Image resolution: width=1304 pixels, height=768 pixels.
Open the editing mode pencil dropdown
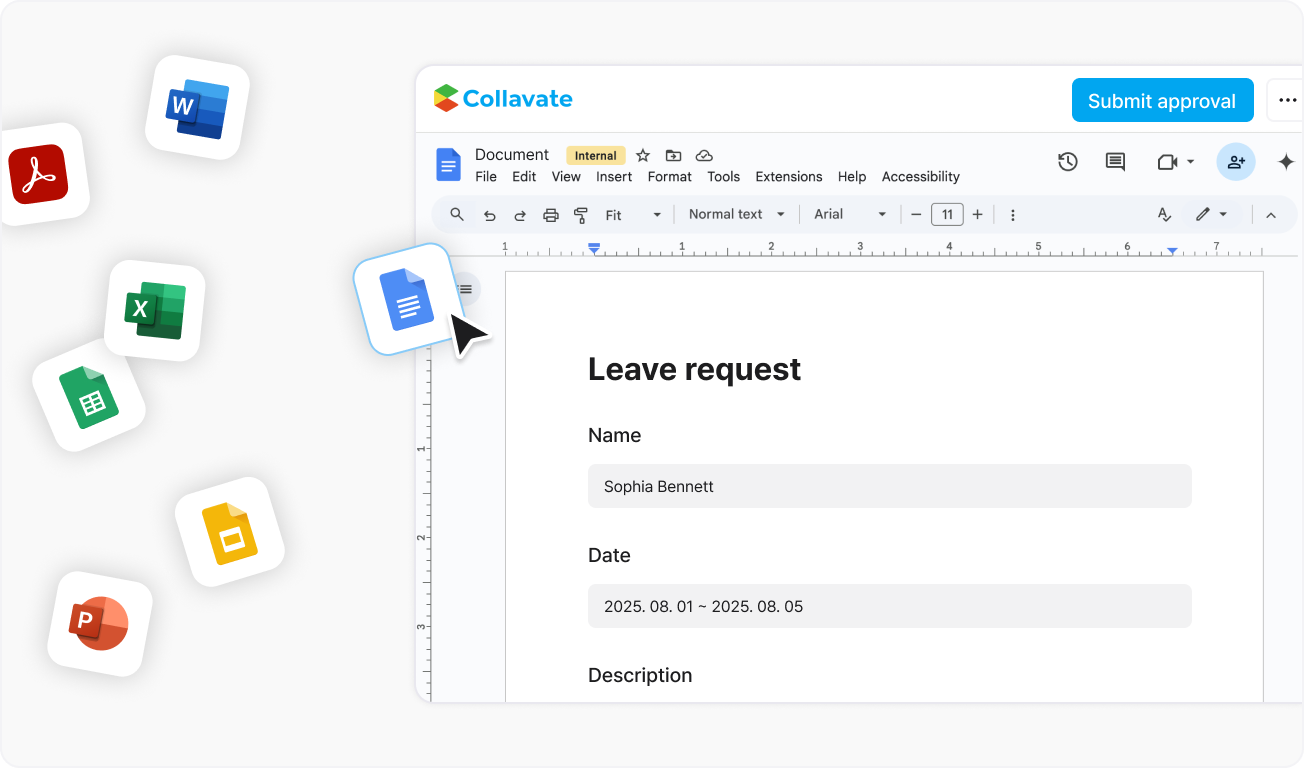tap(1211, 215)
